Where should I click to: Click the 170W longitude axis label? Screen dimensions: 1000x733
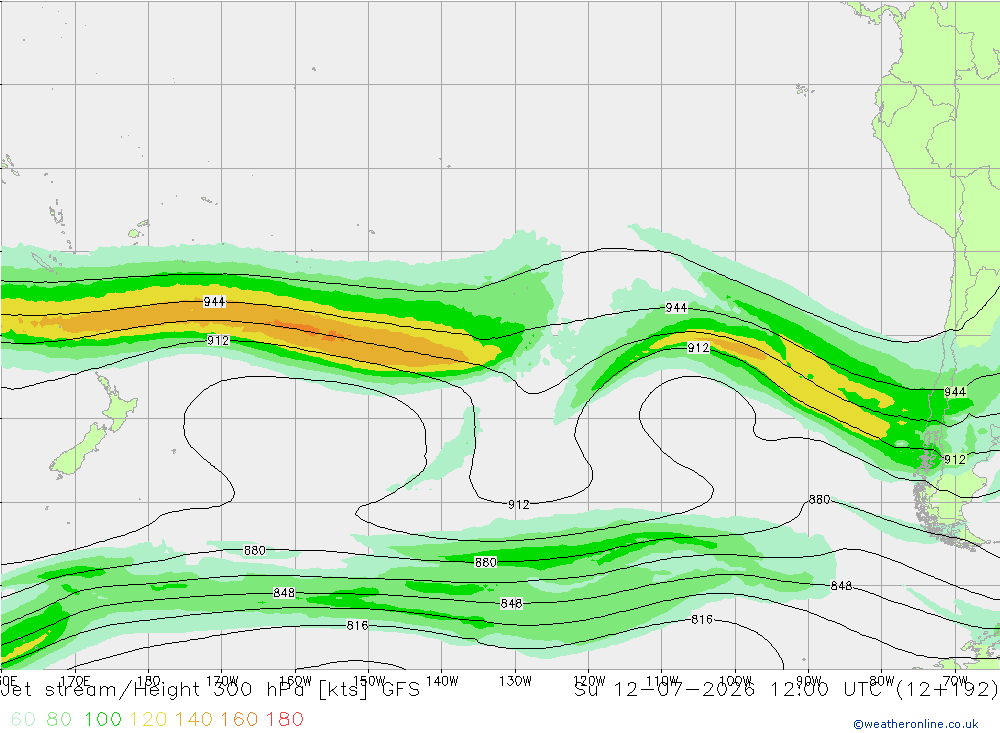222,681
